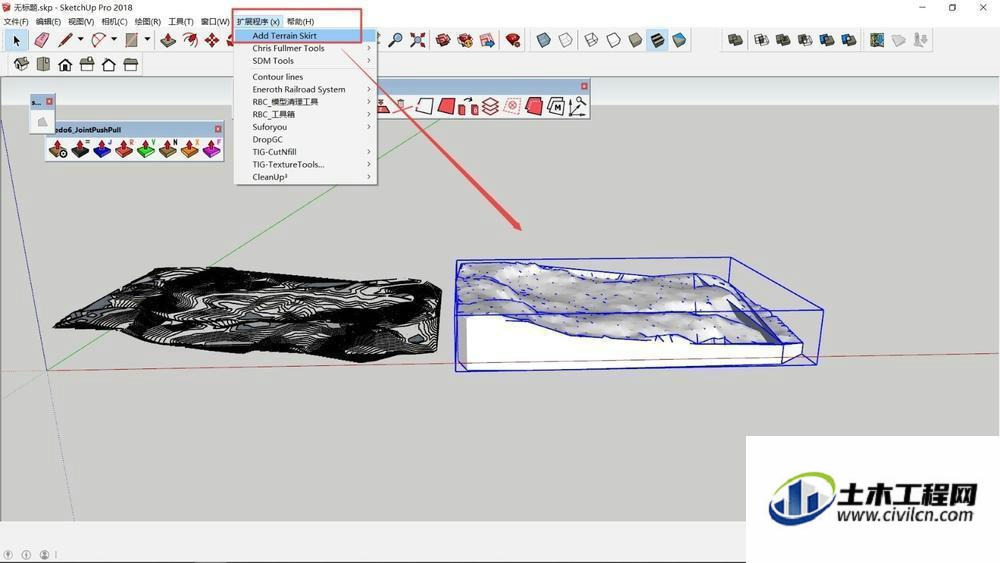Open the 文件(F) menu
The width and height of the screenshot is (1000, 563).
coord(16,22)
